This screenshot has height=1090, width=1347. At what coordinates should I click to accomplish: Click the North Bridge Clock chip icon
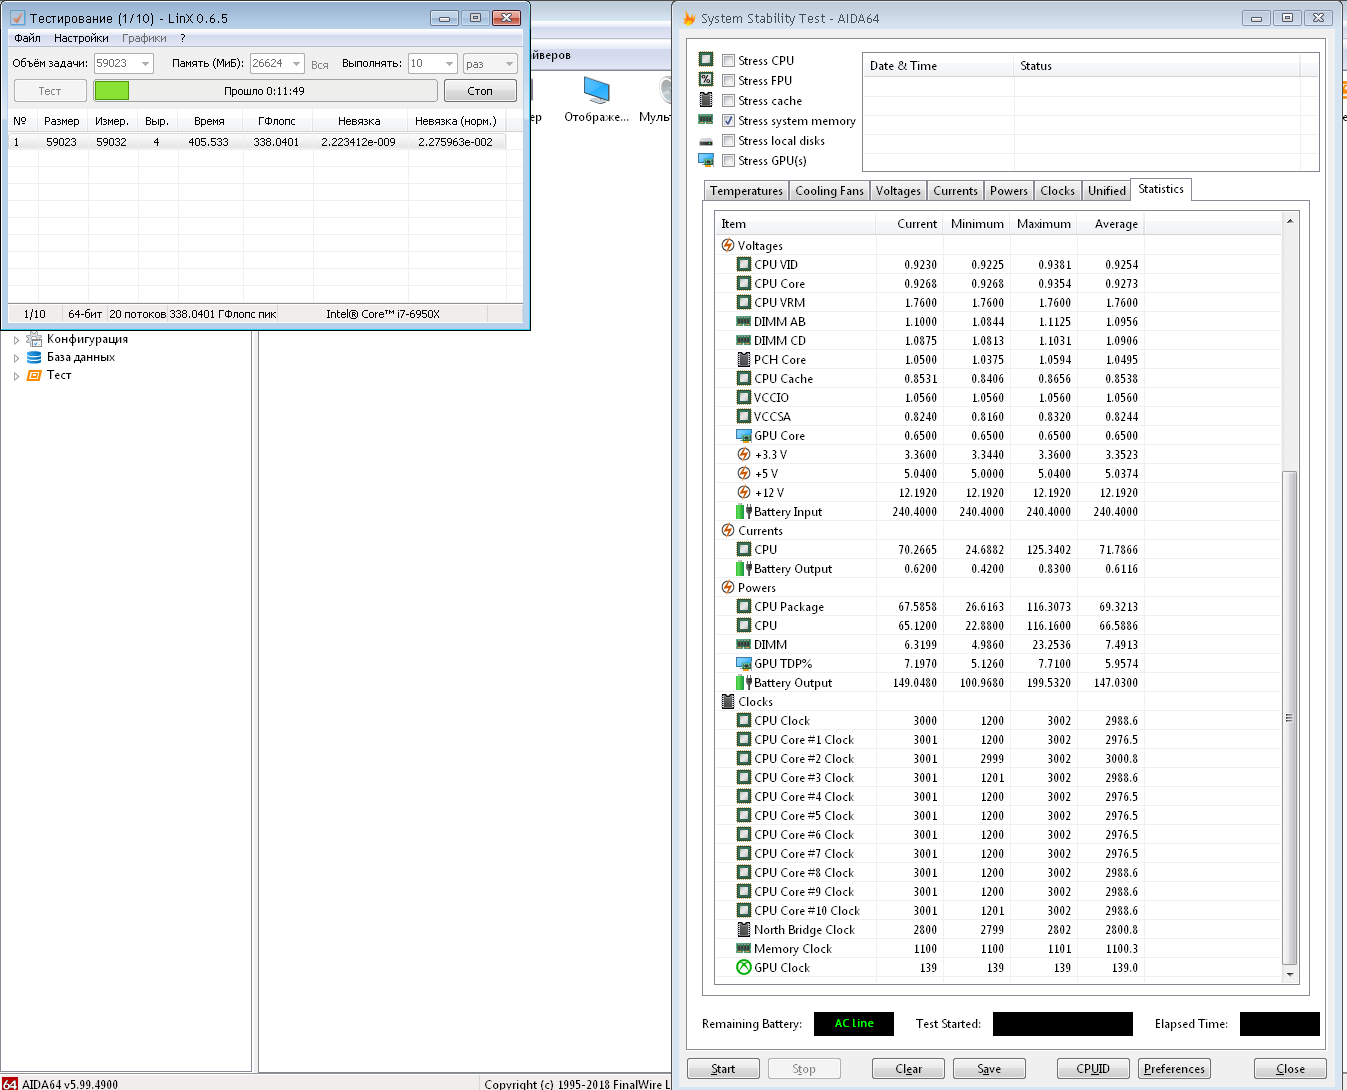click(x=744, y=929)
